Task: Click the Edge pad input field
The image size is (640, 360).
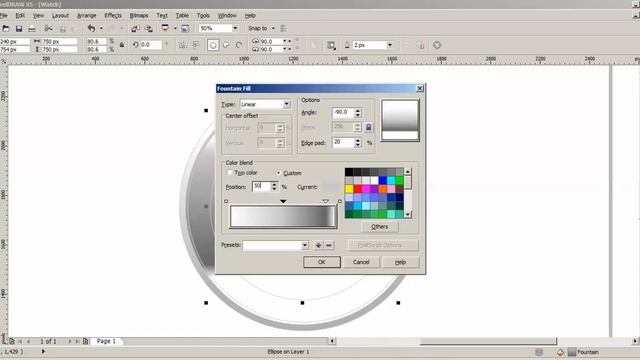Action: coord(342,142)
